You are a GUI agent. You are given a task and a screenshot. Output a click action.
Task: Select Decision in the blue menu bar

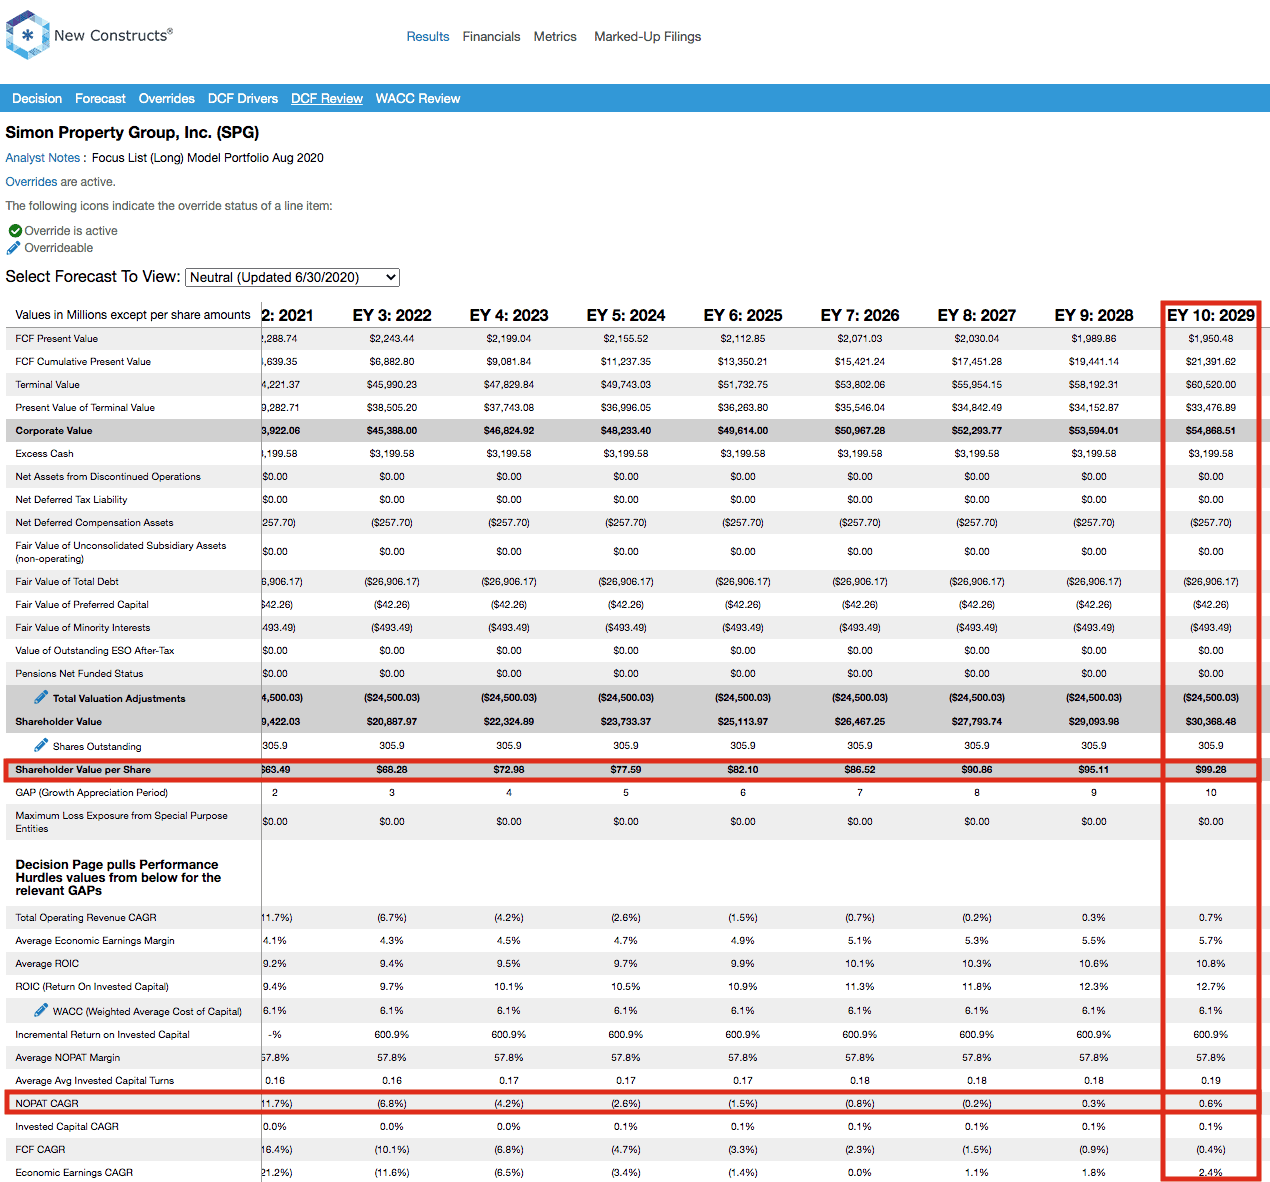pyautogui.click(x=37, y=99)
